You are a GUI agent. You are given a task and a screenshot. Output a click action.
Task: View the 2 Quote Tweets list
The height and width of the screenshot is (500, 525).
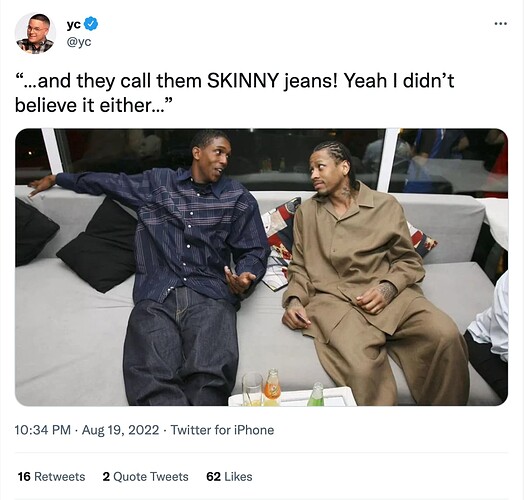point(145,477)
